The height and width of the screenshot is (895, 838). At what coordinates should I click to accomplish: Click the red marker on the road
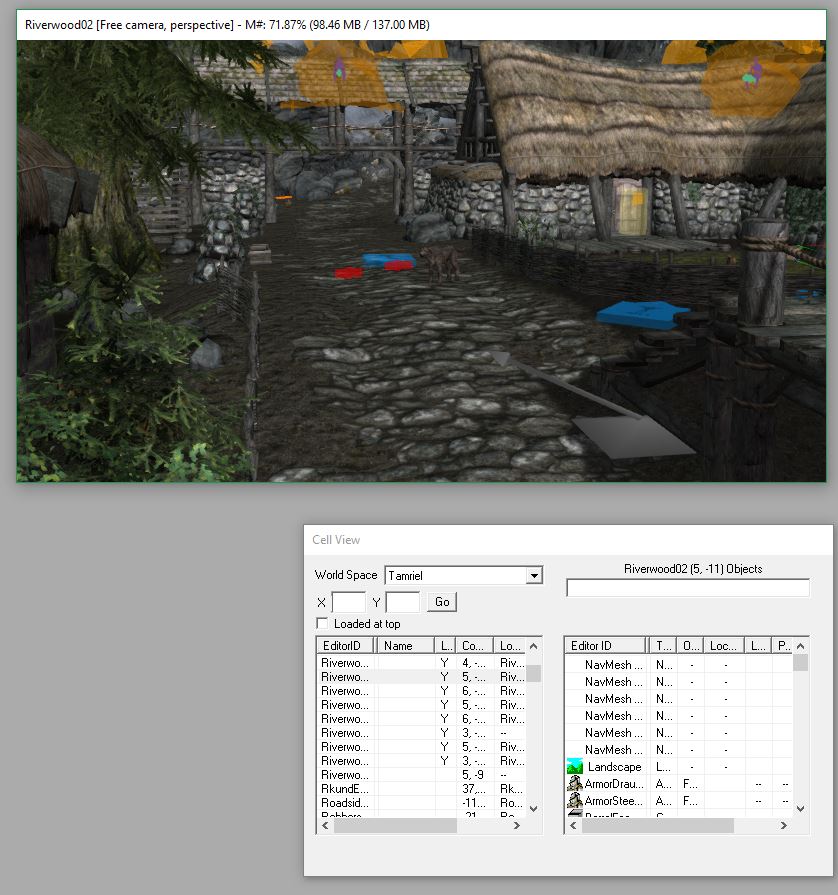(349, 272)
